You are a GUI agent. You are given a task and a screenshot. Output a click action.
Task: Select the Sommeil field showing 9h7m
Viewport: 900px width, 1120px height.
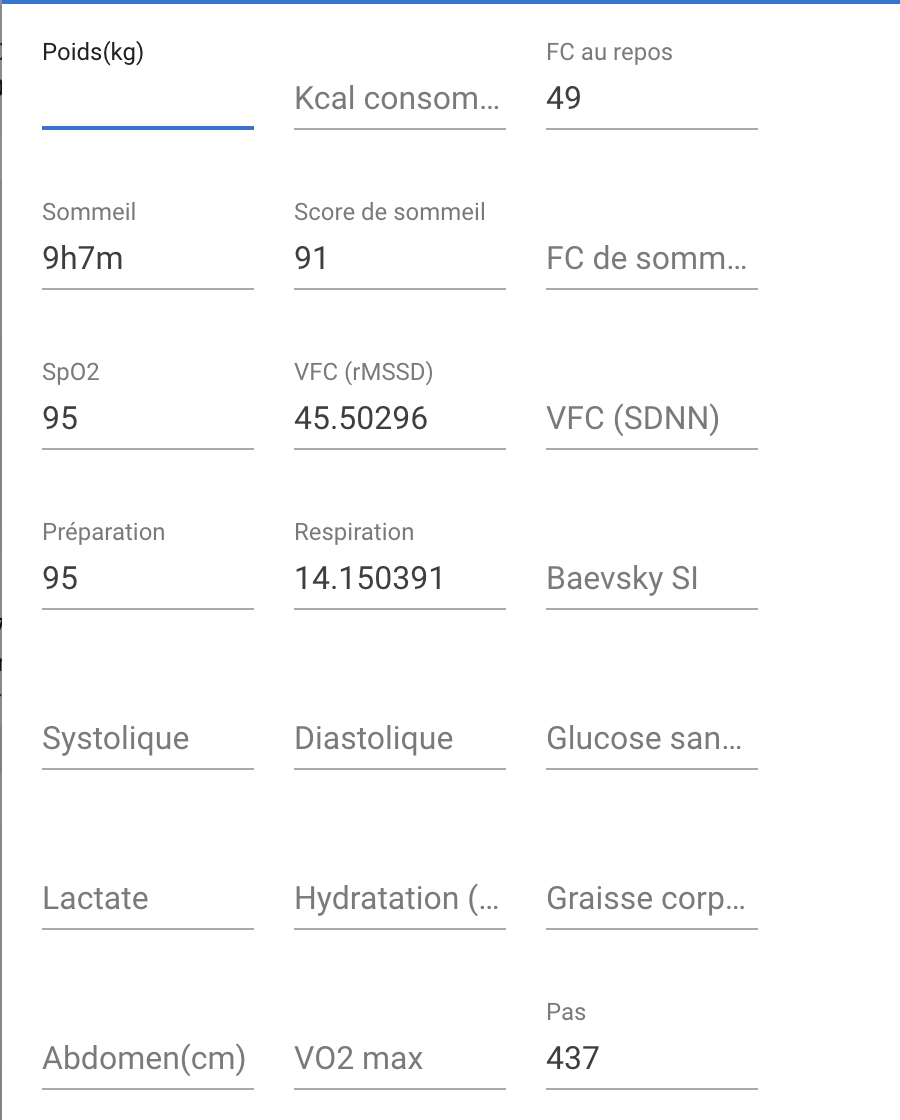point(147,259)
